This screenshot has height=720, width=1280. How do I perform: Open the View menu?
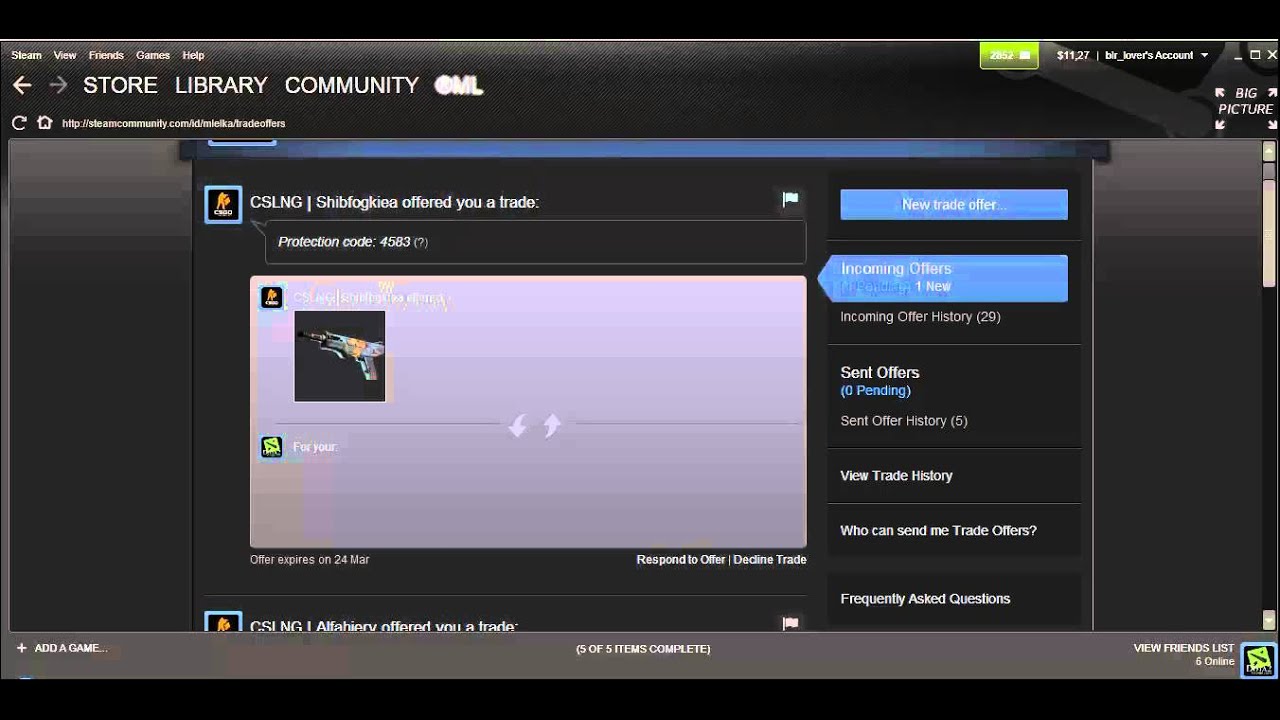65,55
